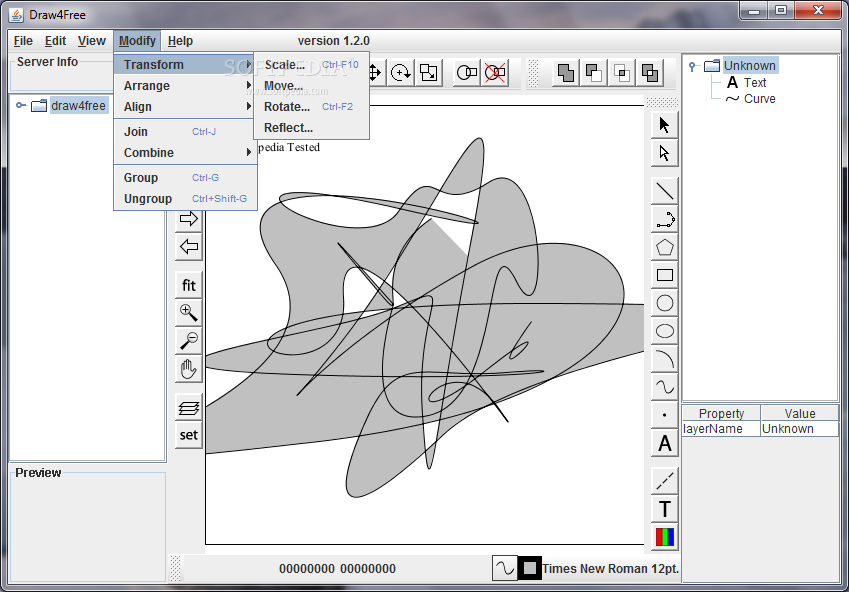Viewport: 849px width, 592px height.
Task: Expand the Align submenu
Action: coord(184,107)
